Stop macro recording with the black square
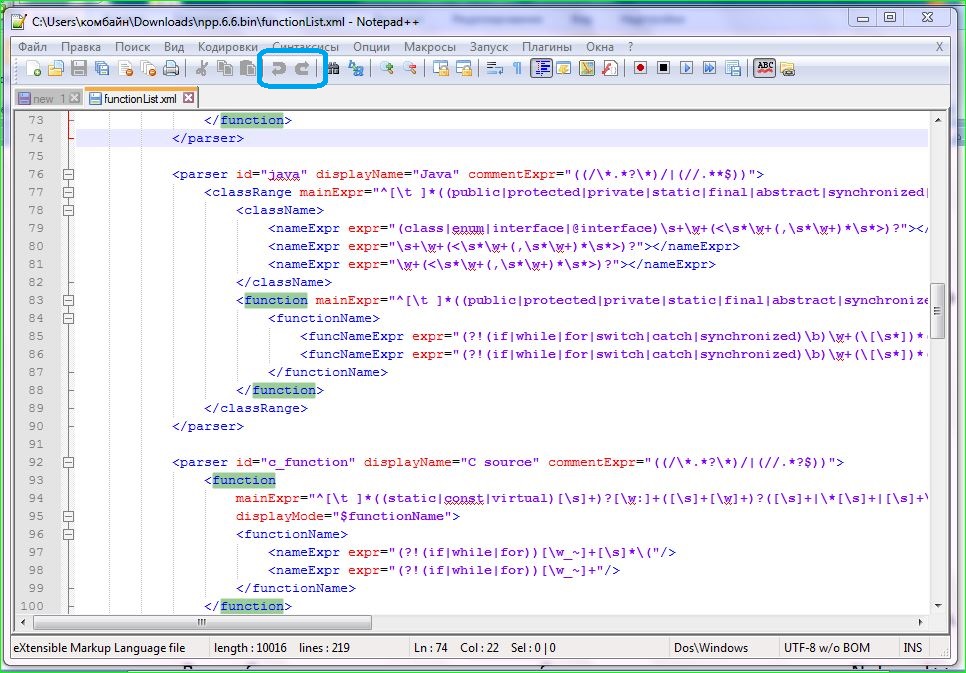This screenshot has width=966, height=673. click(x=664, y=68)
